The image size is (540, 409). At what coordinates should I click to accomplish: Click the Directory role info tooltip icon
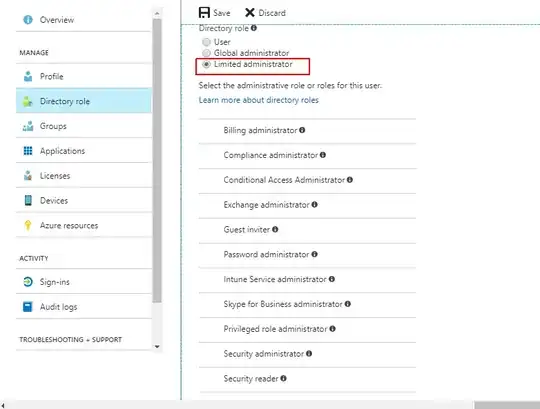(254, 28)
